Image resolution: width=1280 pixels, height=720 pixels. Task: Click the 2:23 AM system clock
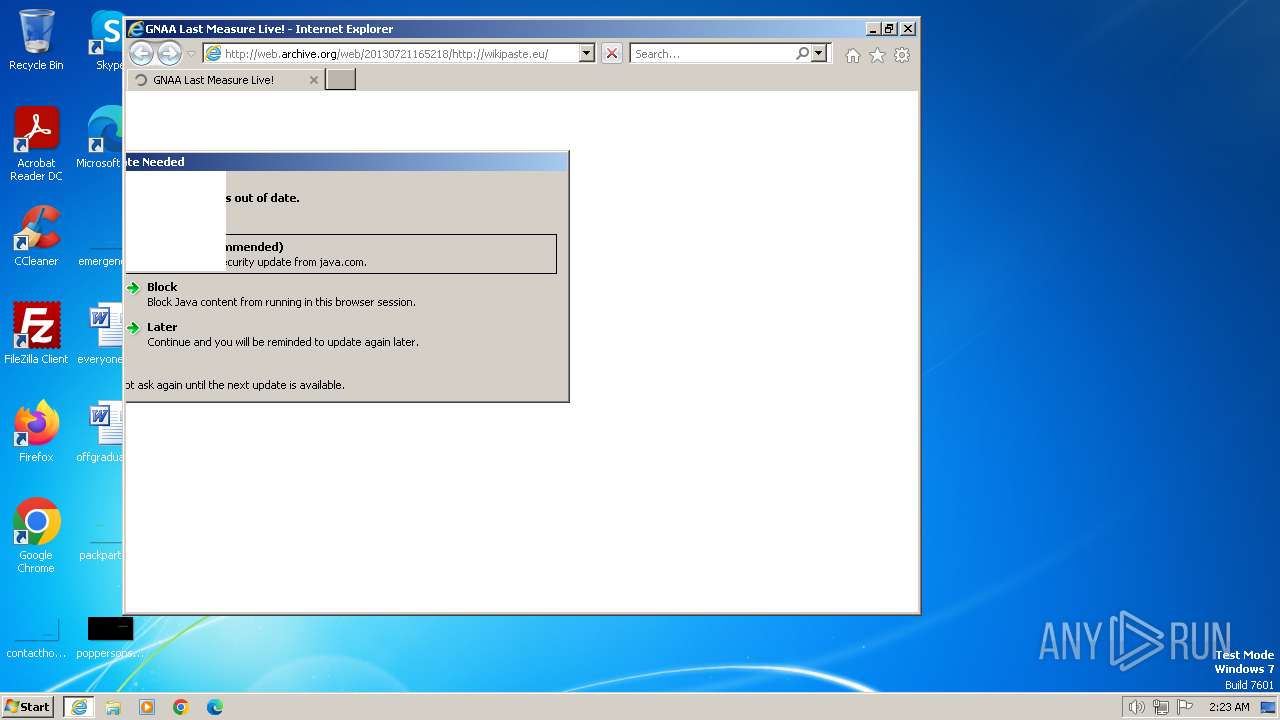coord(1229,707)
